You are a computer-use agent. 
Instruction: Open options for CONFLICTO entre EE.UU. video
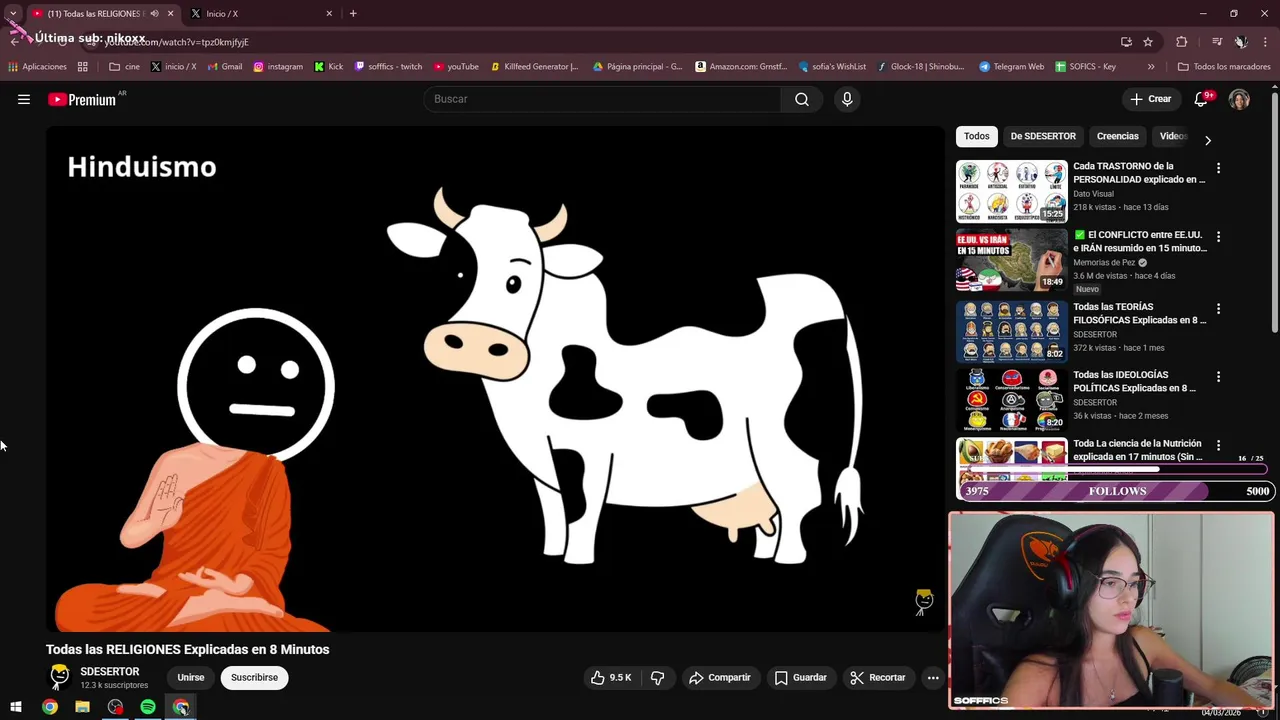1218,237
